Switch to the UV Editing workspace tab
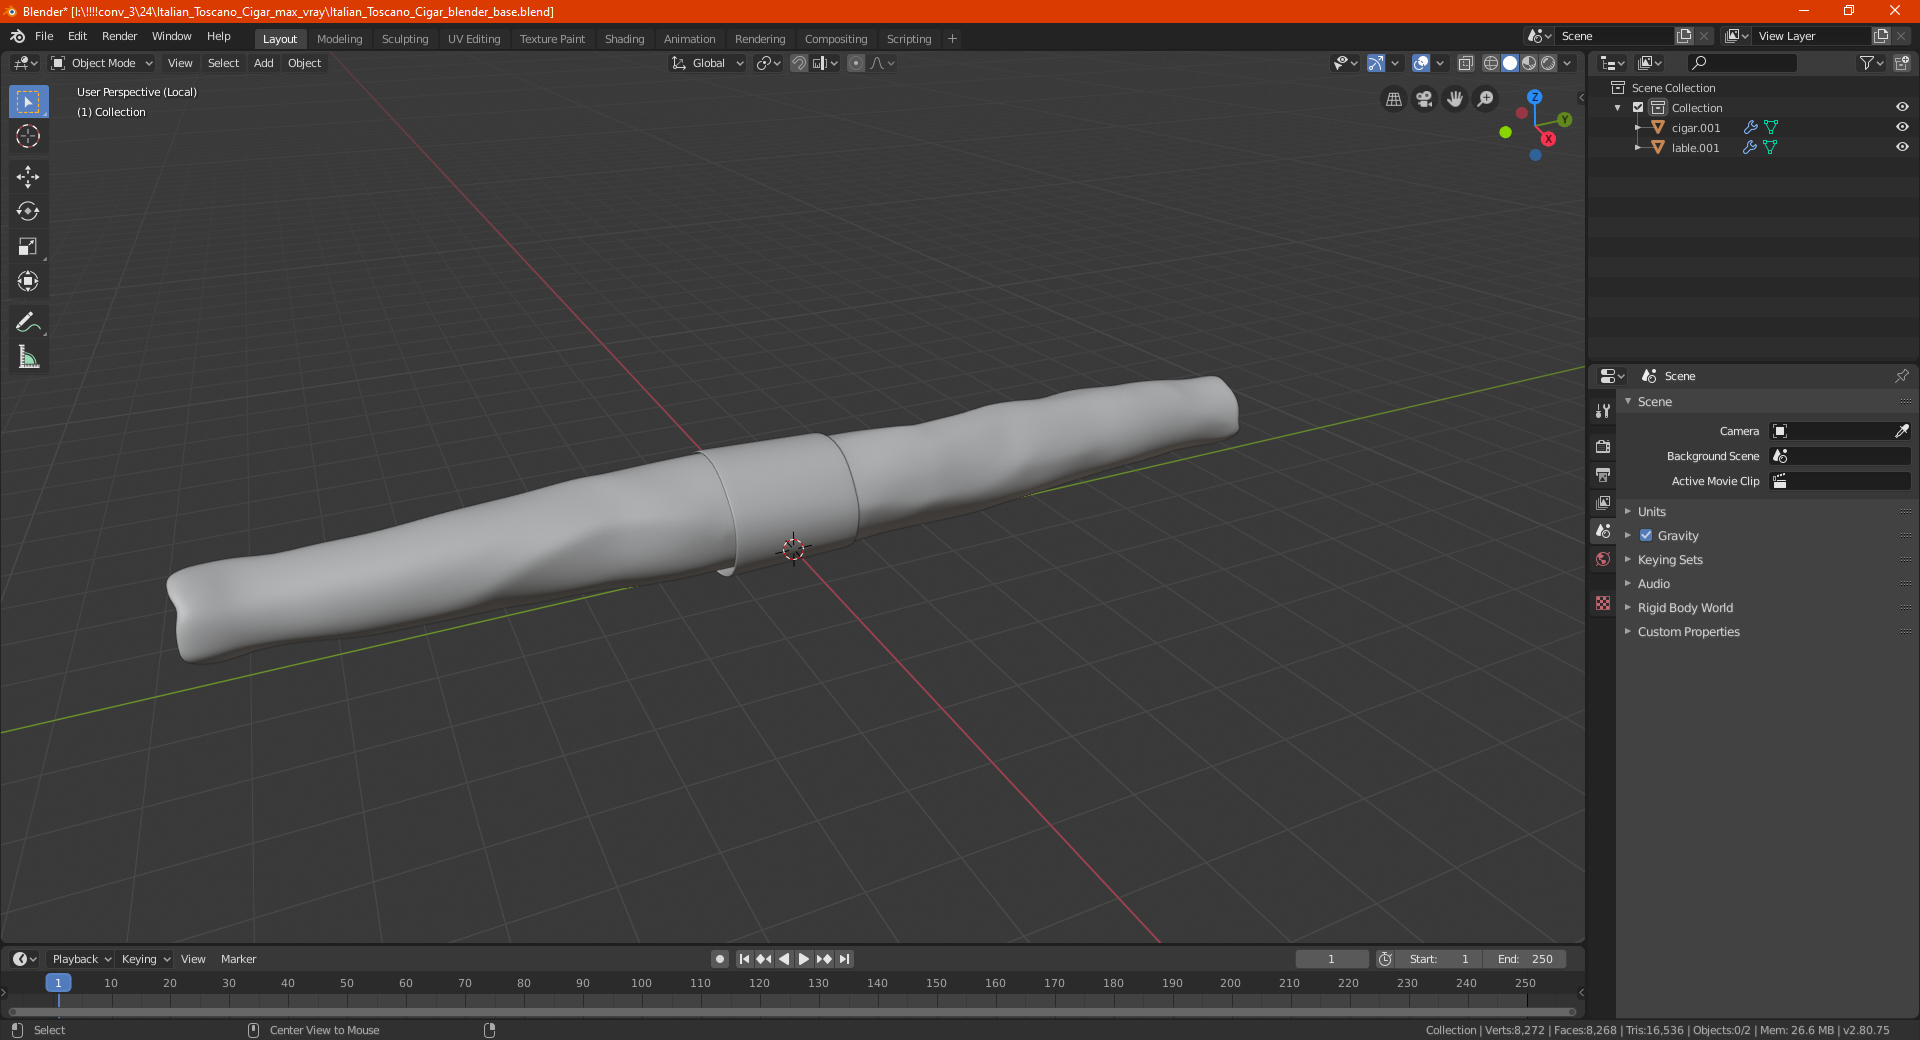 474,39
